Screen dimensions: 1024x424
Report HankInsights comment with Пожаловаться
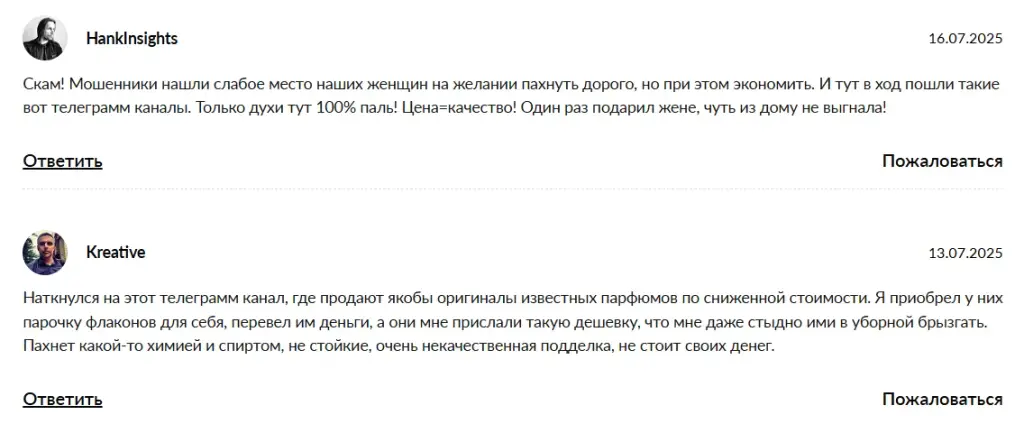(942, 161)
